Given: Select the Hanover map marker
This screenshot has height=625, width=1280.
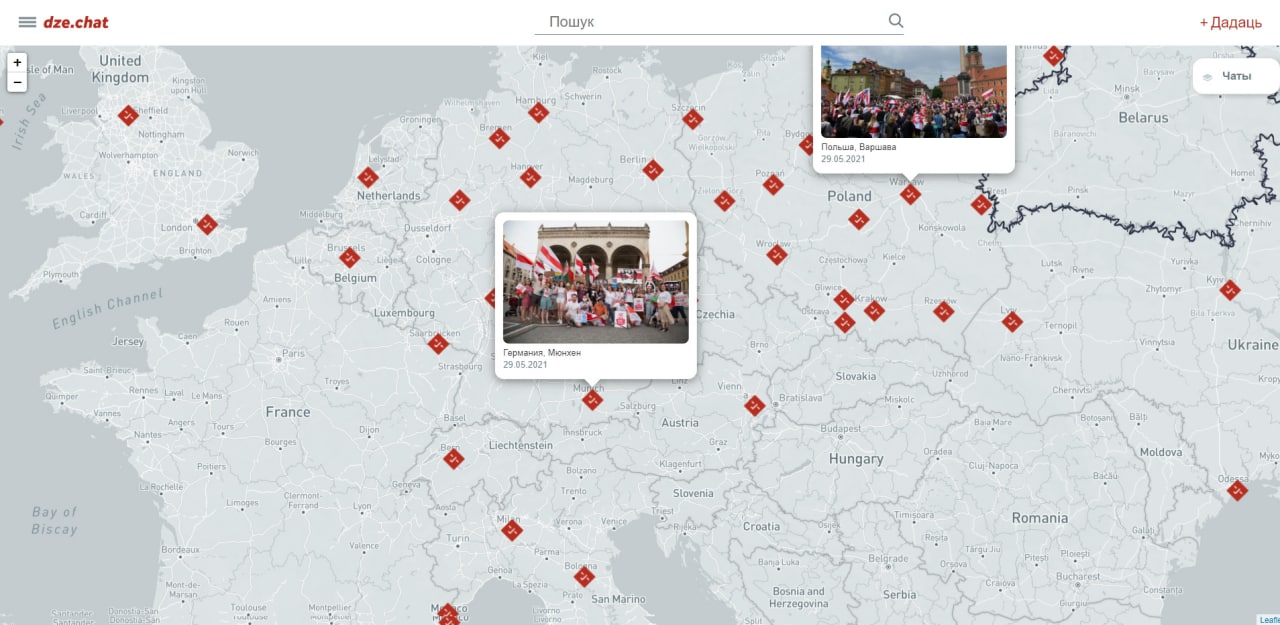Looking at the screenshot, I should click(x=530, y=177).
